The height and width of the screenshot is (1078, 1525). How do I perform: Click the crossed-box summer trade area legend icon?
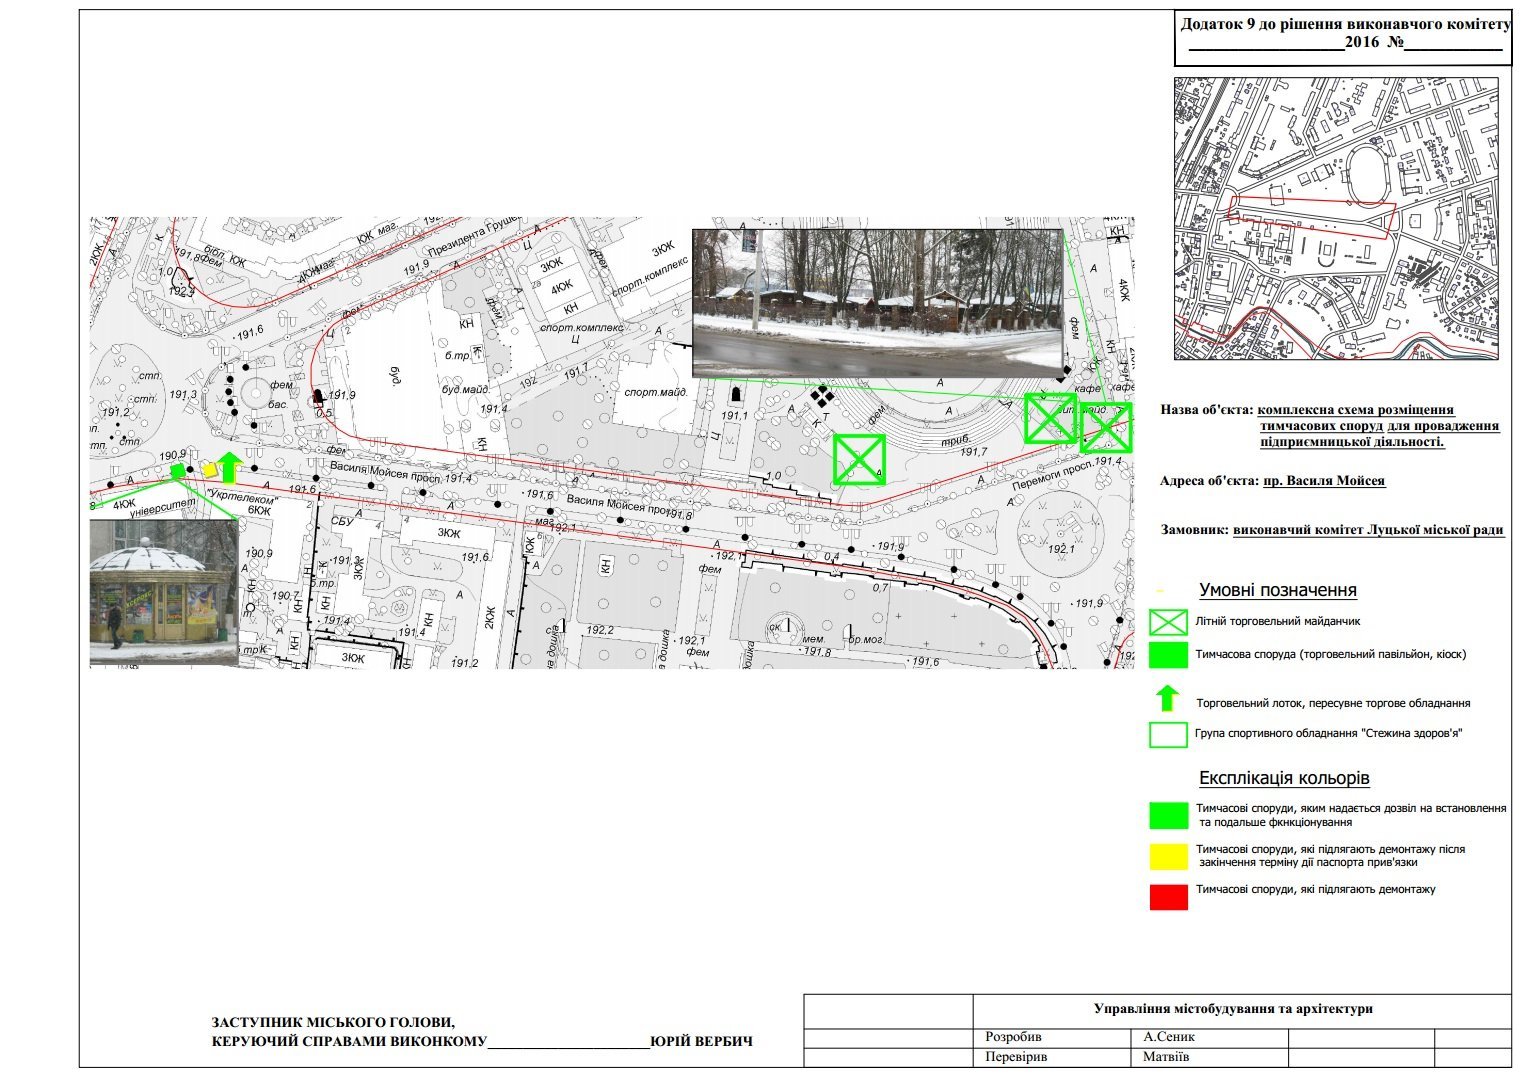coord(1168,622)
